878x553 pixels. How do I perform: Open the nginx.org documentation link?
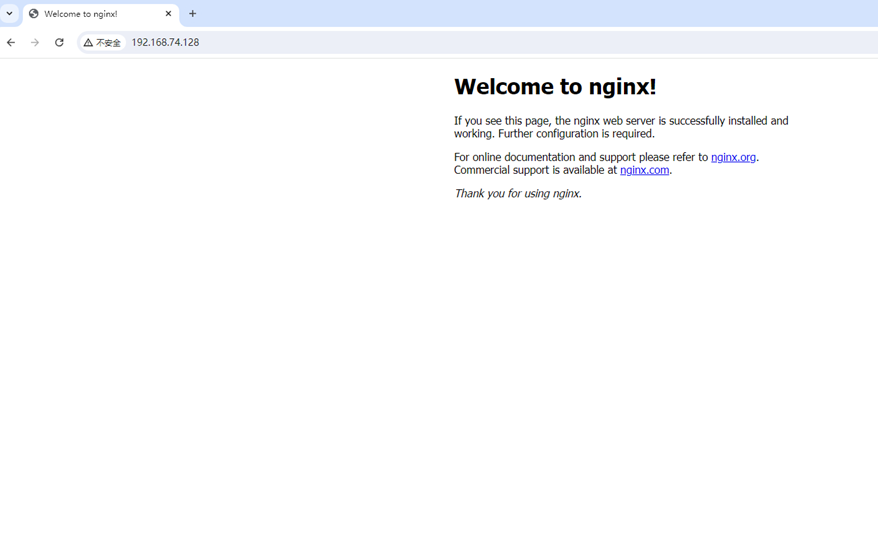[x=733, y=157]
